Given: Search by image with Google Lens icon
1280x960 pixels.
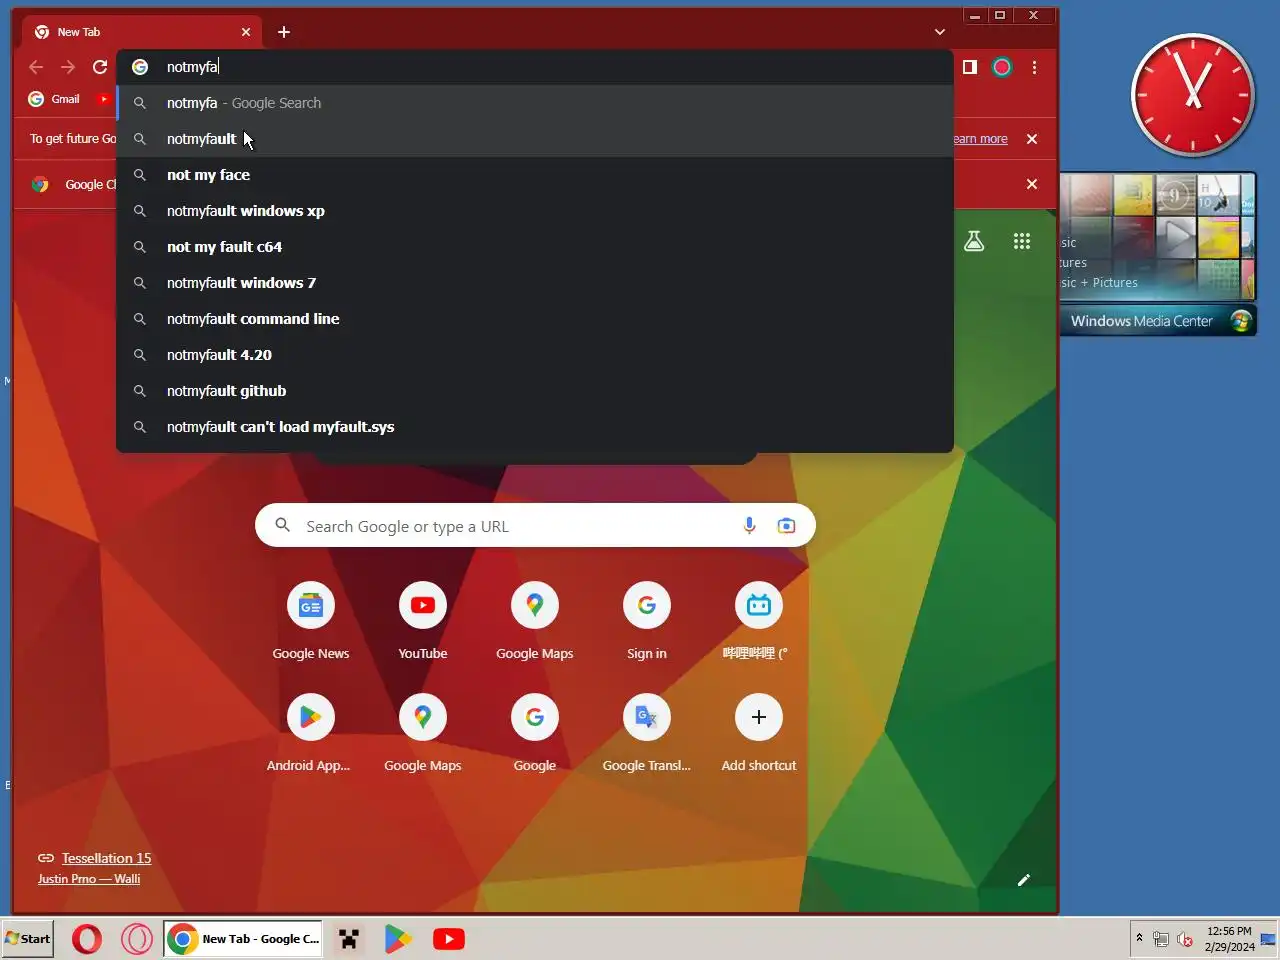Looking at the screenshot, I should click(786, 526).
